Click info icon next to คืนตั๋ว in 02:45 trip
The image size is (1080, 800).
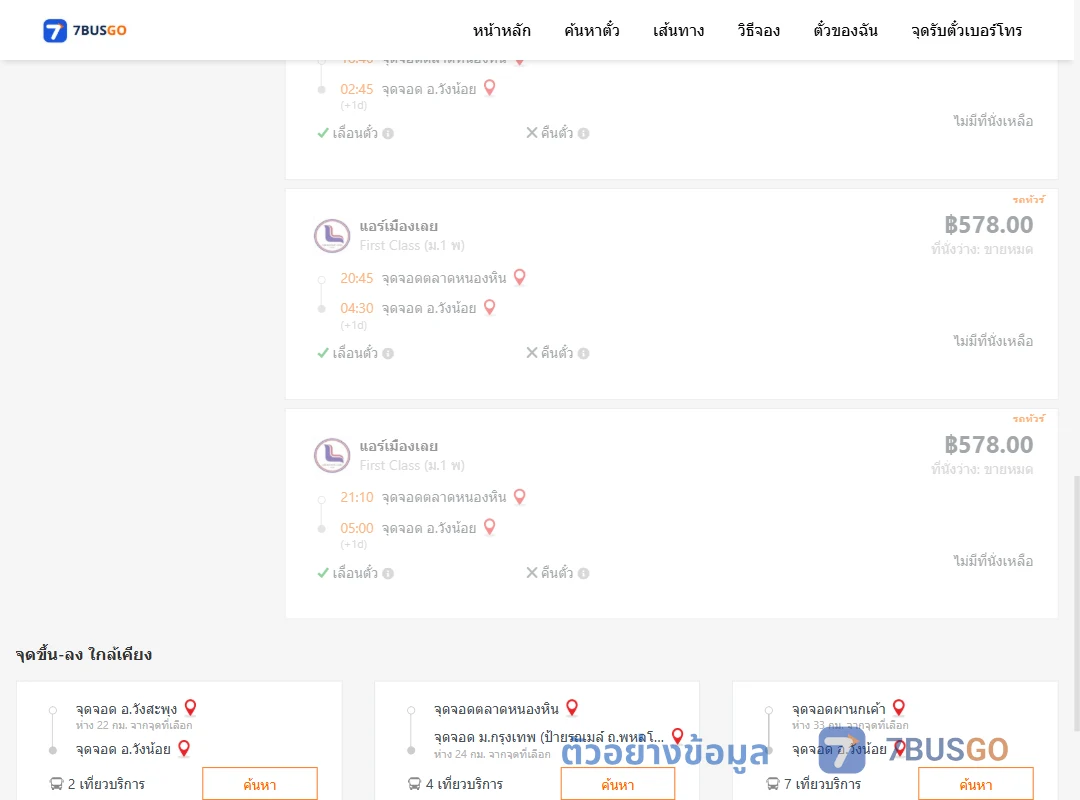tap(583, 134)
